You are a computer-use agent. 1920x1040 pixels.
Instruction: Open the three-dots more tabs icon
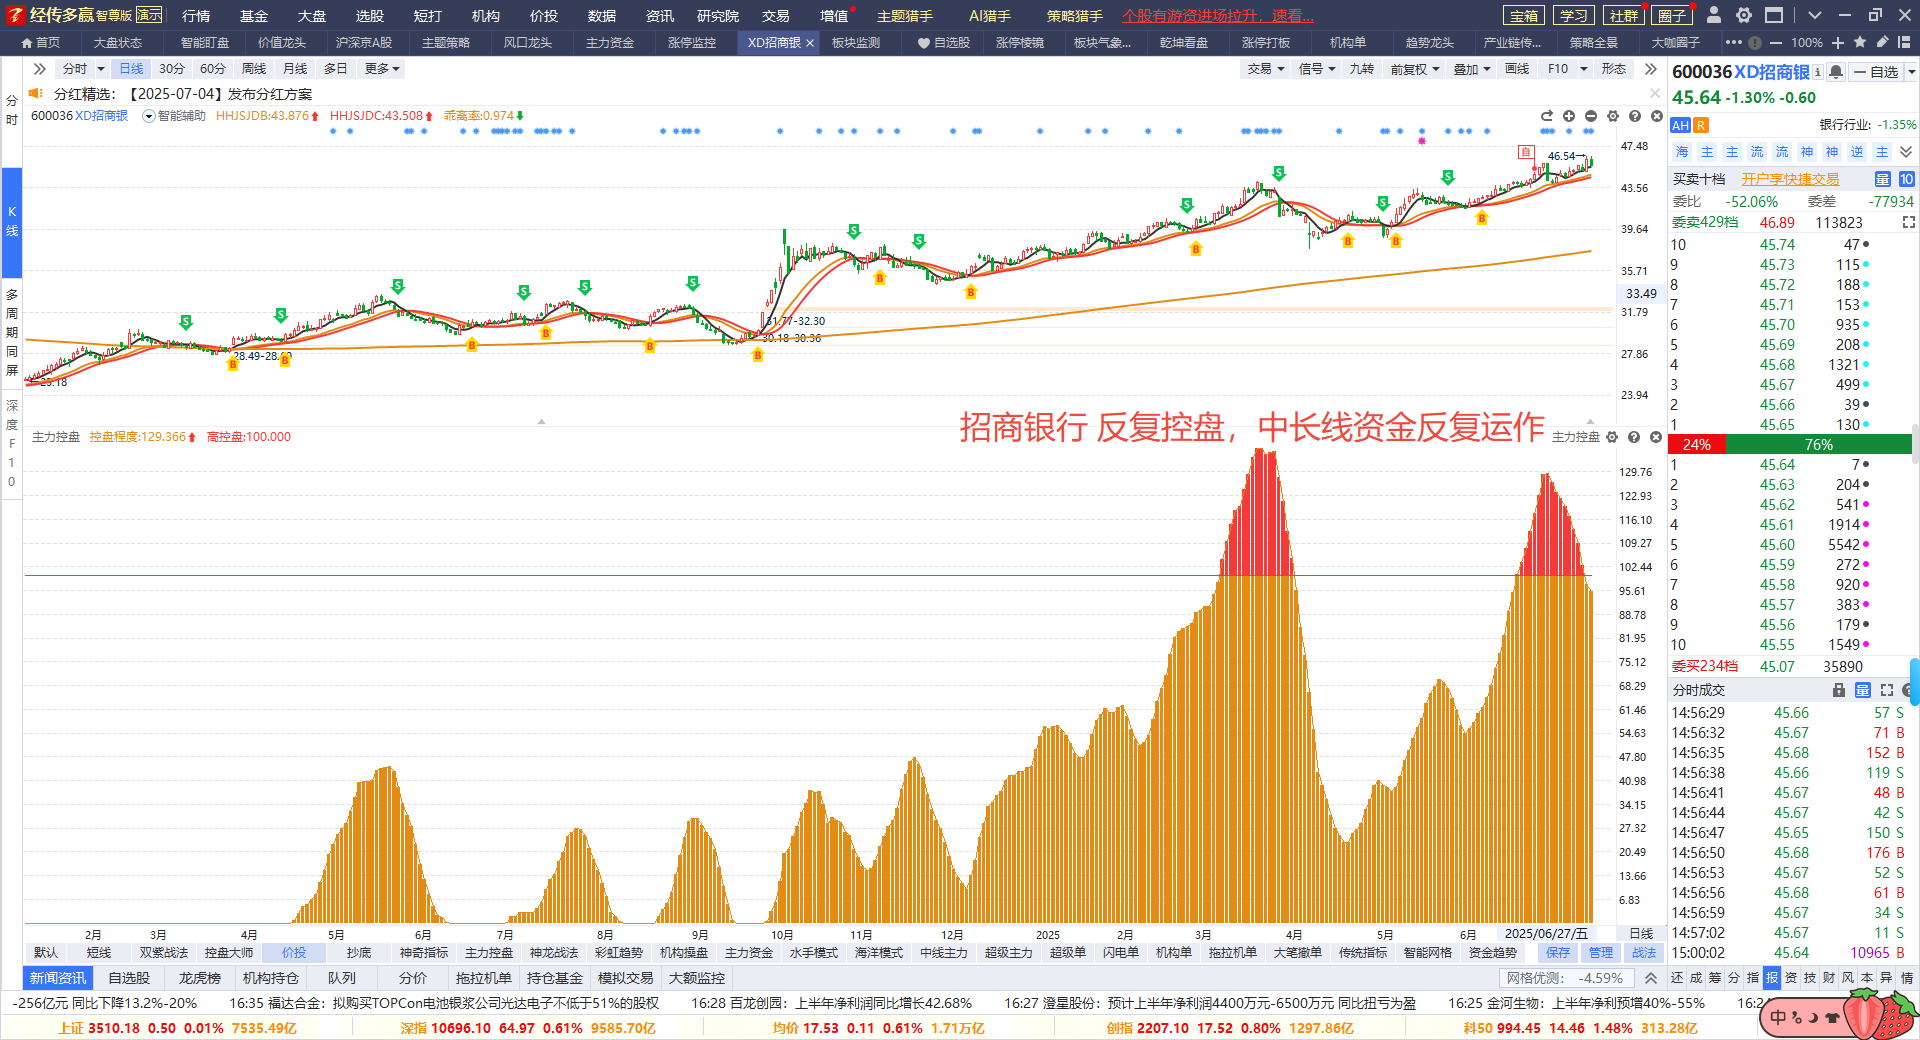coord(1734,42)
